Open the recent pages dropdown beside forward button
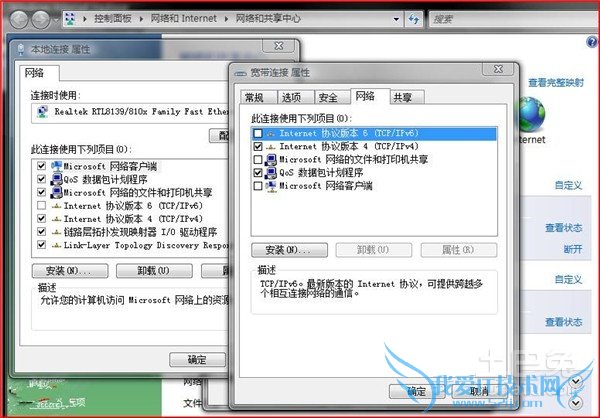This screenshot has width=600, height=418. pyautogui.click(x=56, y=19)
